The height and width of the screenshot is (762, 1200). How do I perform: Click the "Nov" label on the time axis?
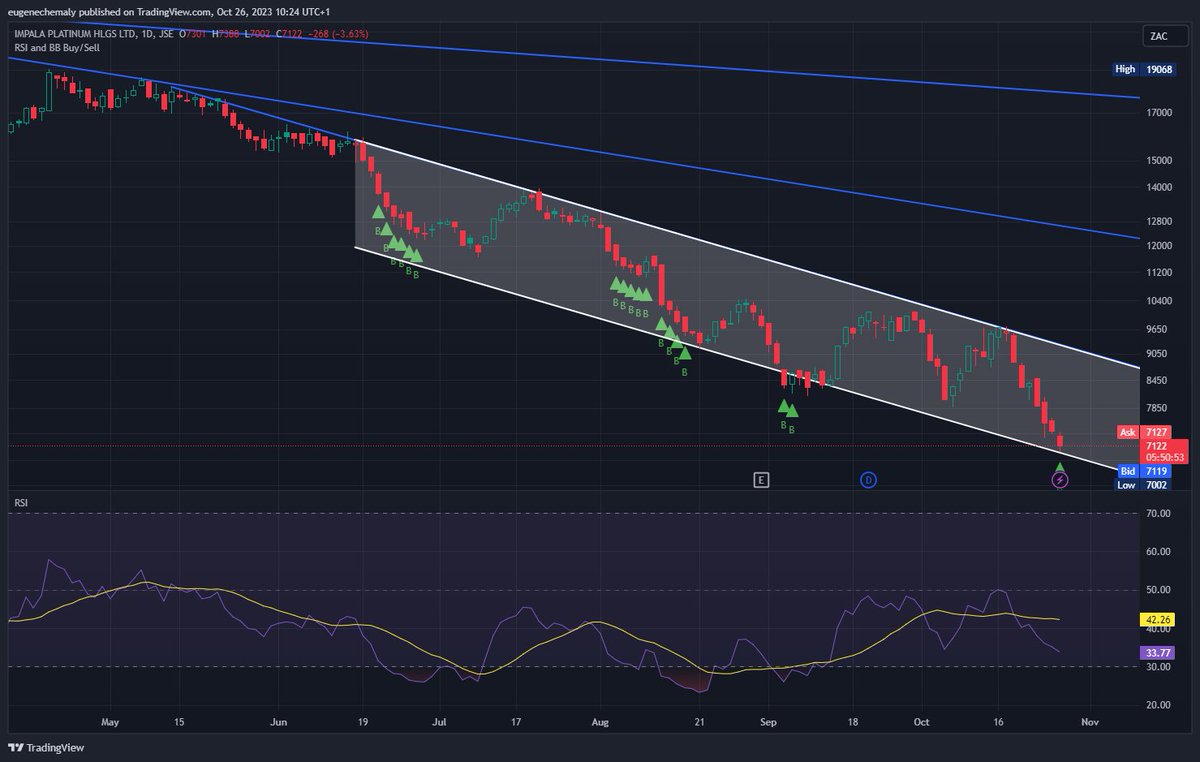point(1090,721)
